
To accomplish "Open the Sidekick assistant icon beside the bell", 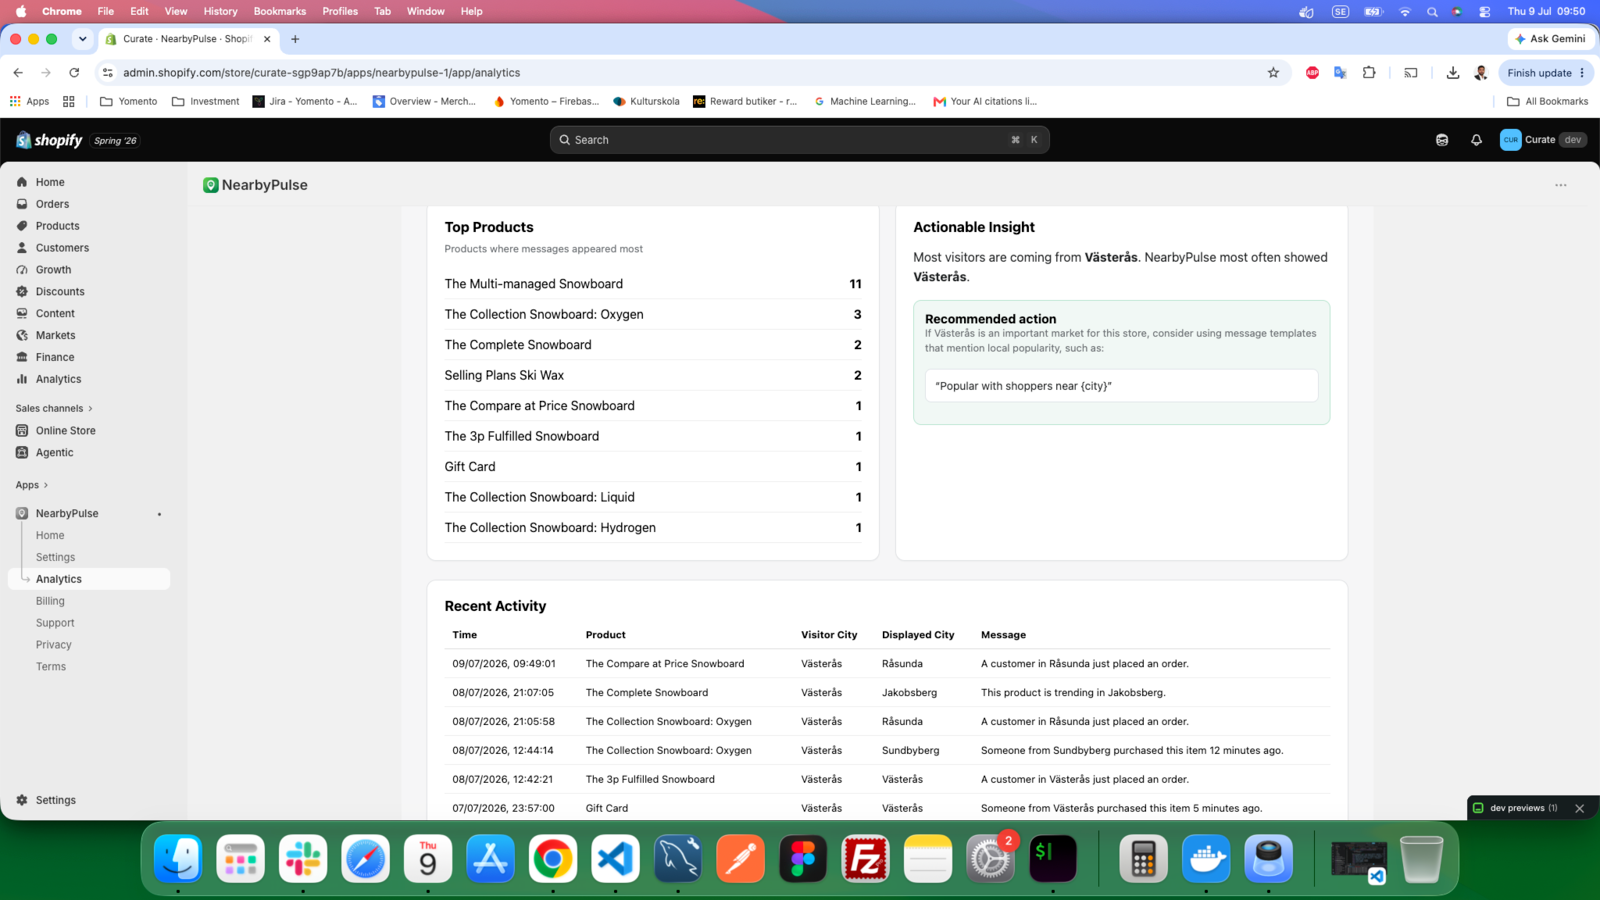I will point(1442,140).
